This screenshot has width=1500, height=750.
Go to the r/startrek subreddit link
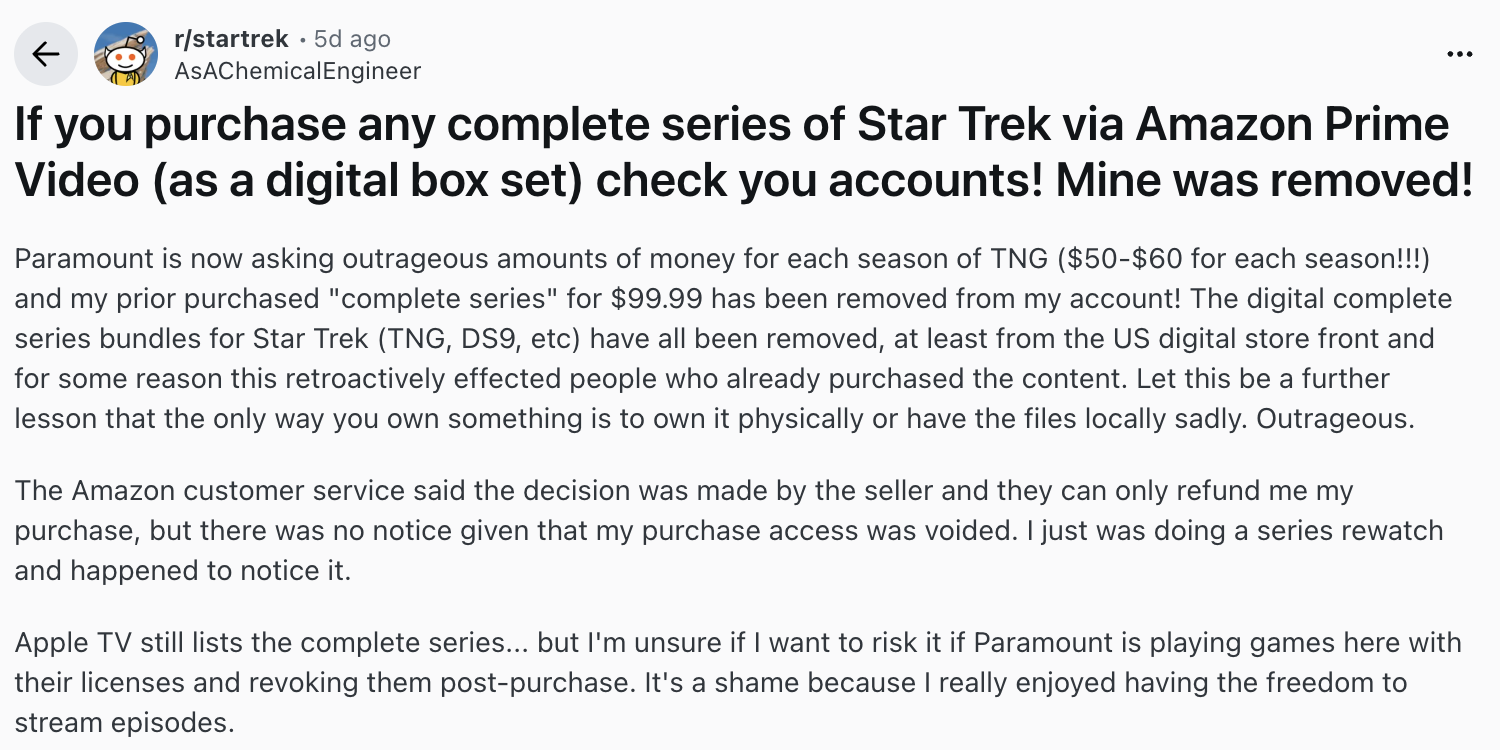pos(231,39)
